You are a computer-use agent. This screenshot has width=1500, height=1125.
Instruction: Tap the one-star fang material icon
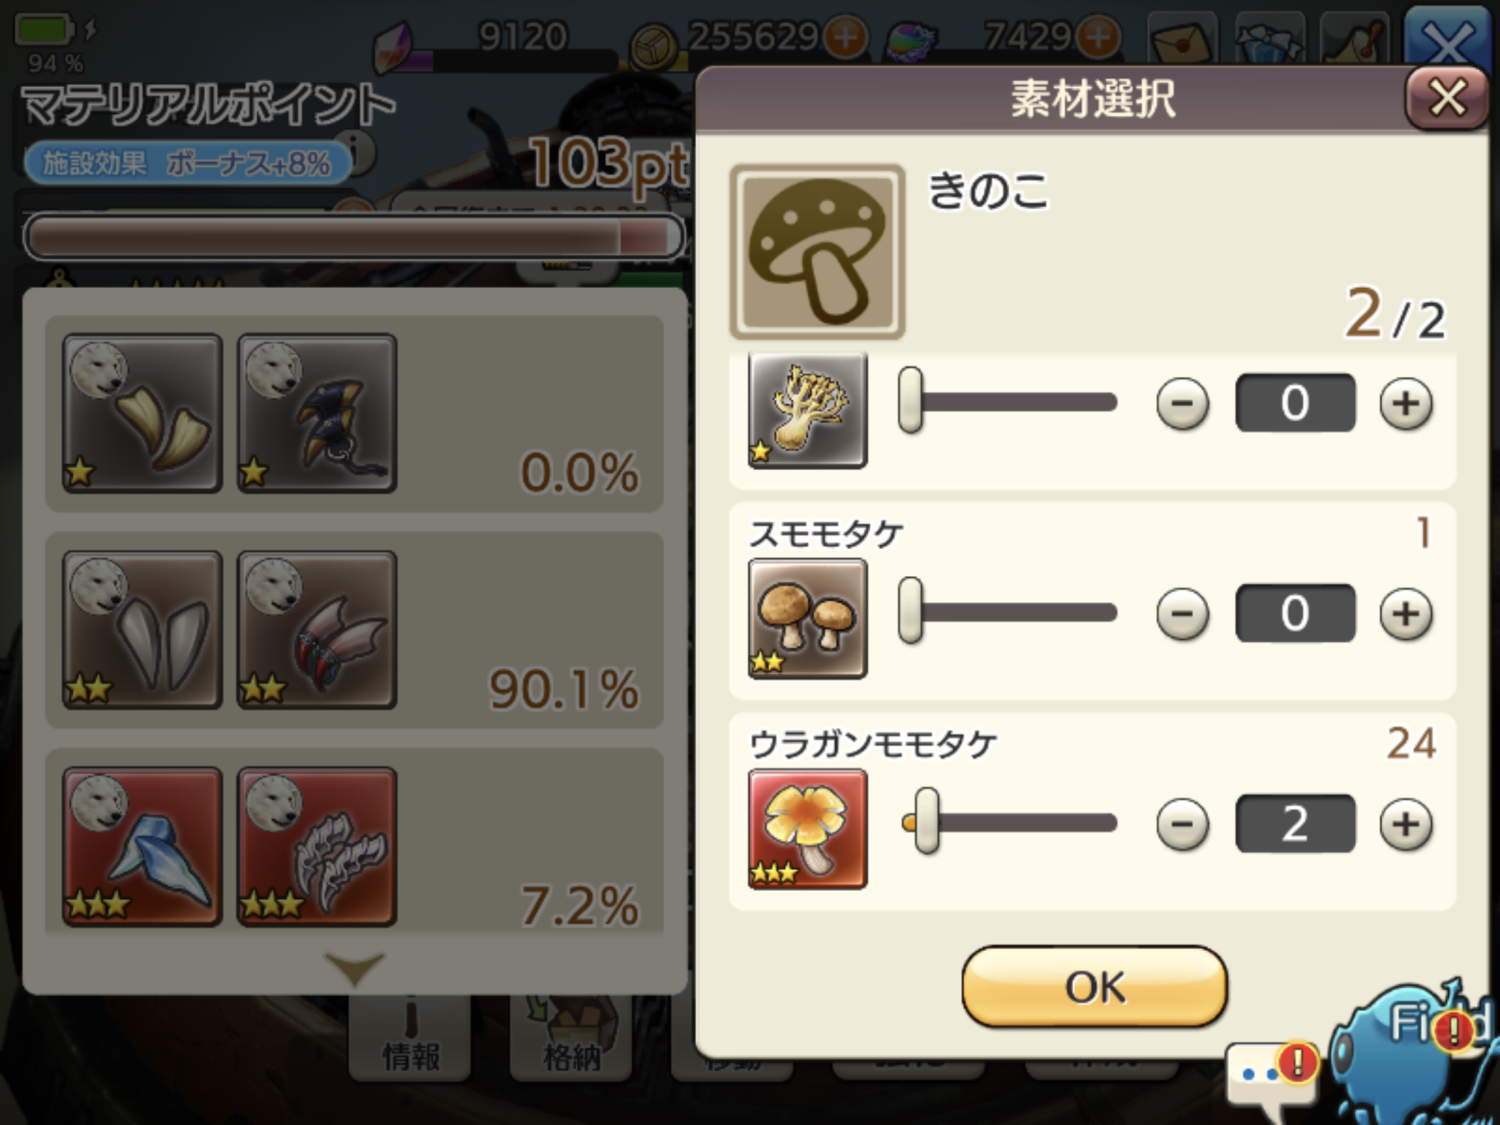(142, 413)
